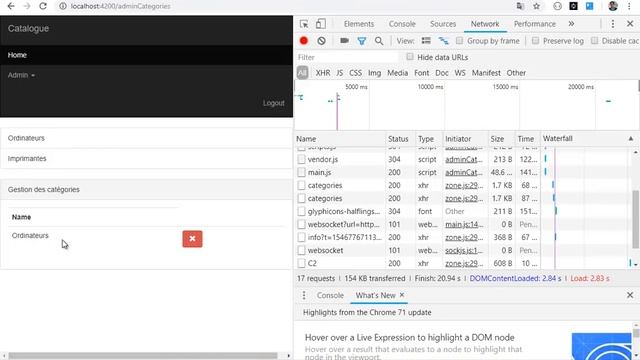640x360 pixels.
Task: Select the Ordinateurs category link
Action: [x=26, y=138]
